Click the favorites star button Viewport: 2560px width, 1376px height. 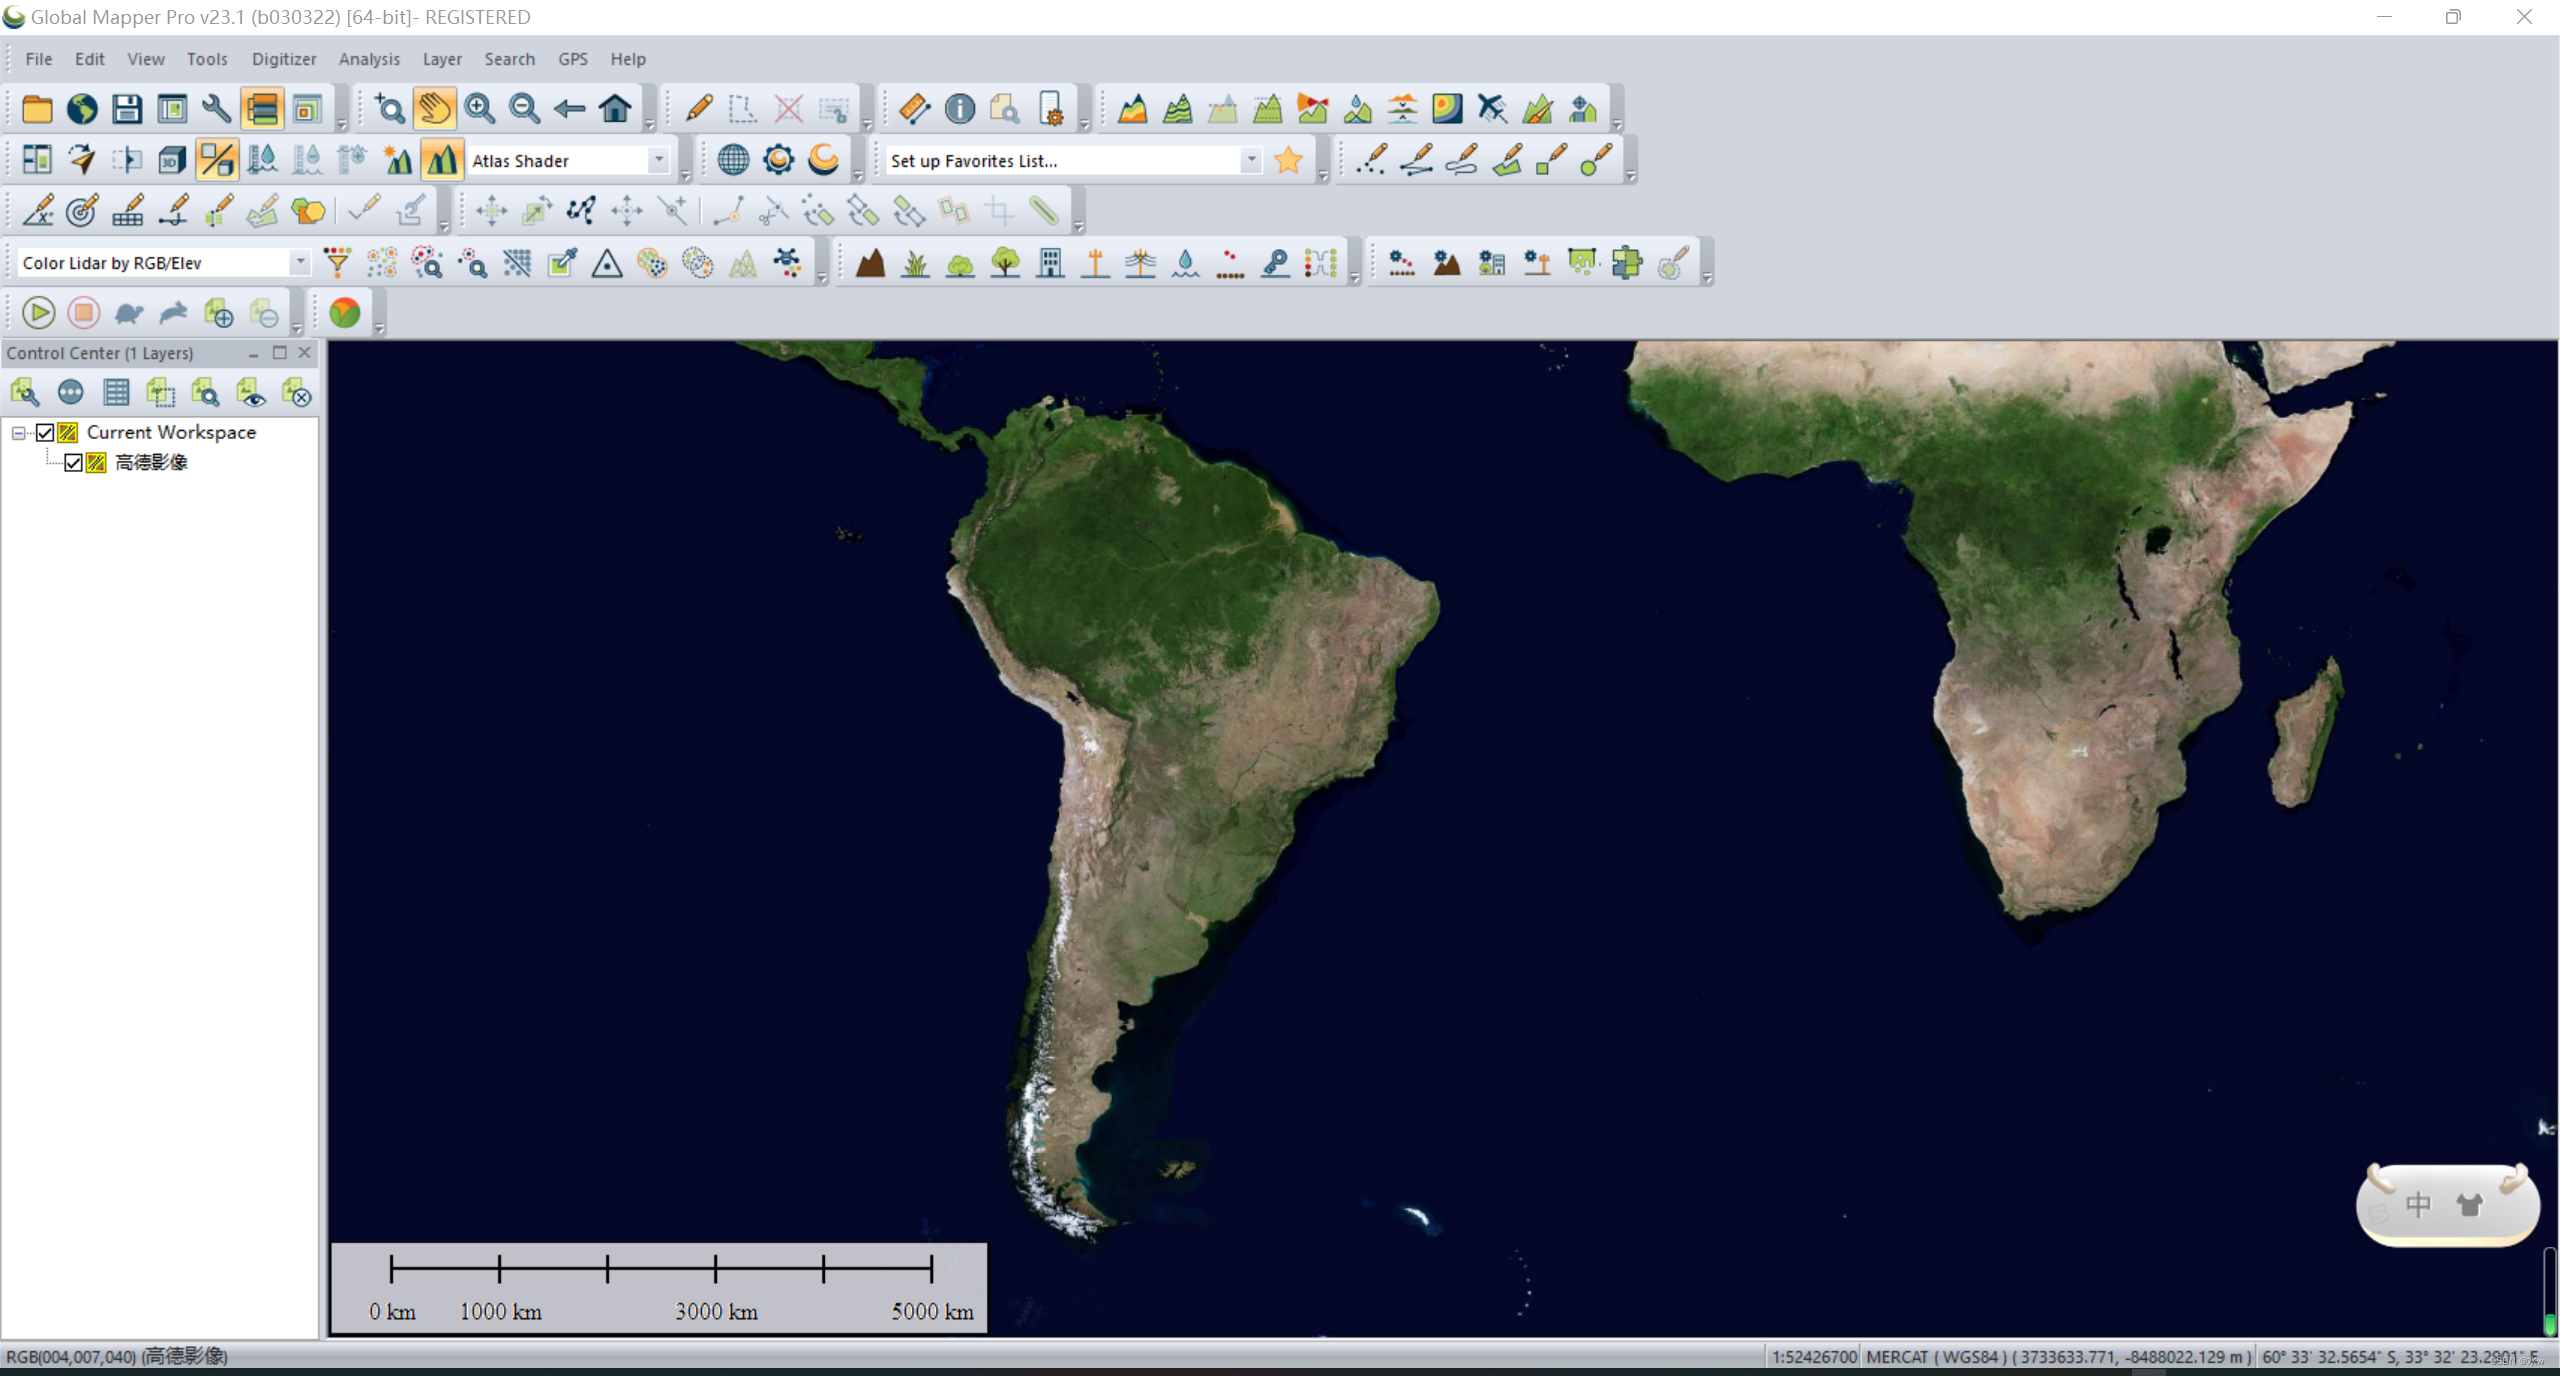coord(1289,160)
